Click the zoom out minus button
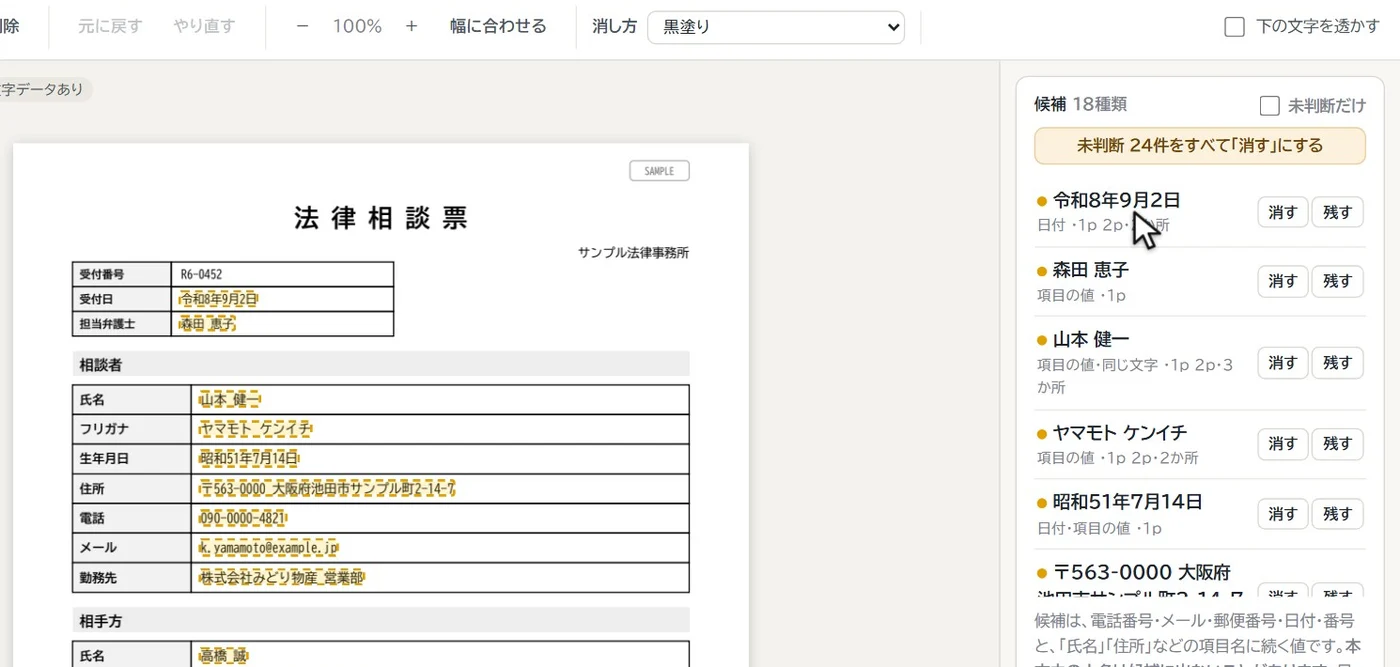 (302, 27)
